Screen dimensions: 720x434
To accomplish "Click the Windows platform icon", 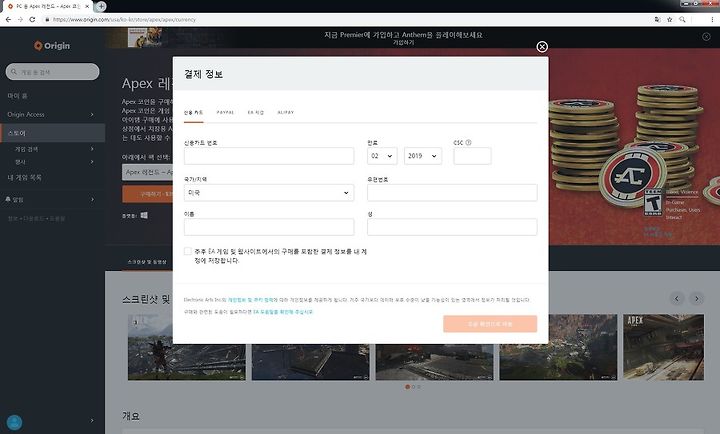I will point(144,215).
